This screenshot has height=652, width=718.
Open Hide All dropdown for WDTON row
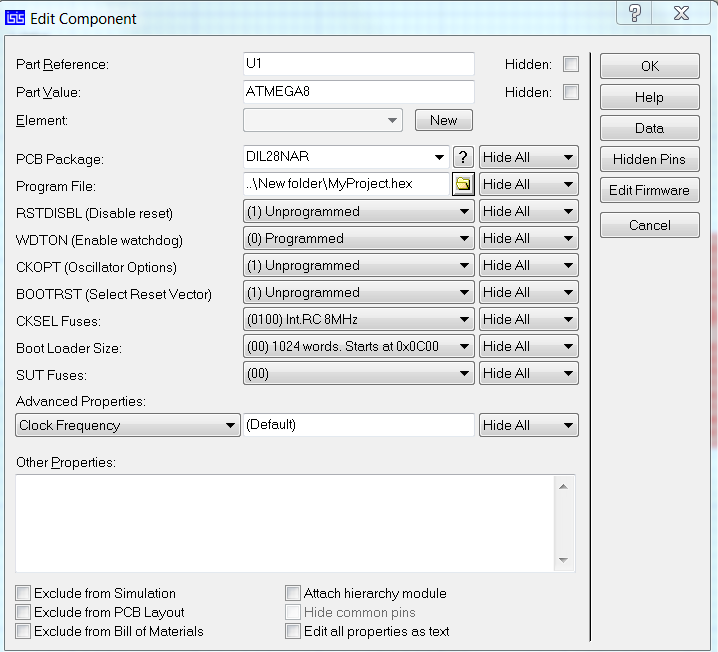click(x=528, y=239)
